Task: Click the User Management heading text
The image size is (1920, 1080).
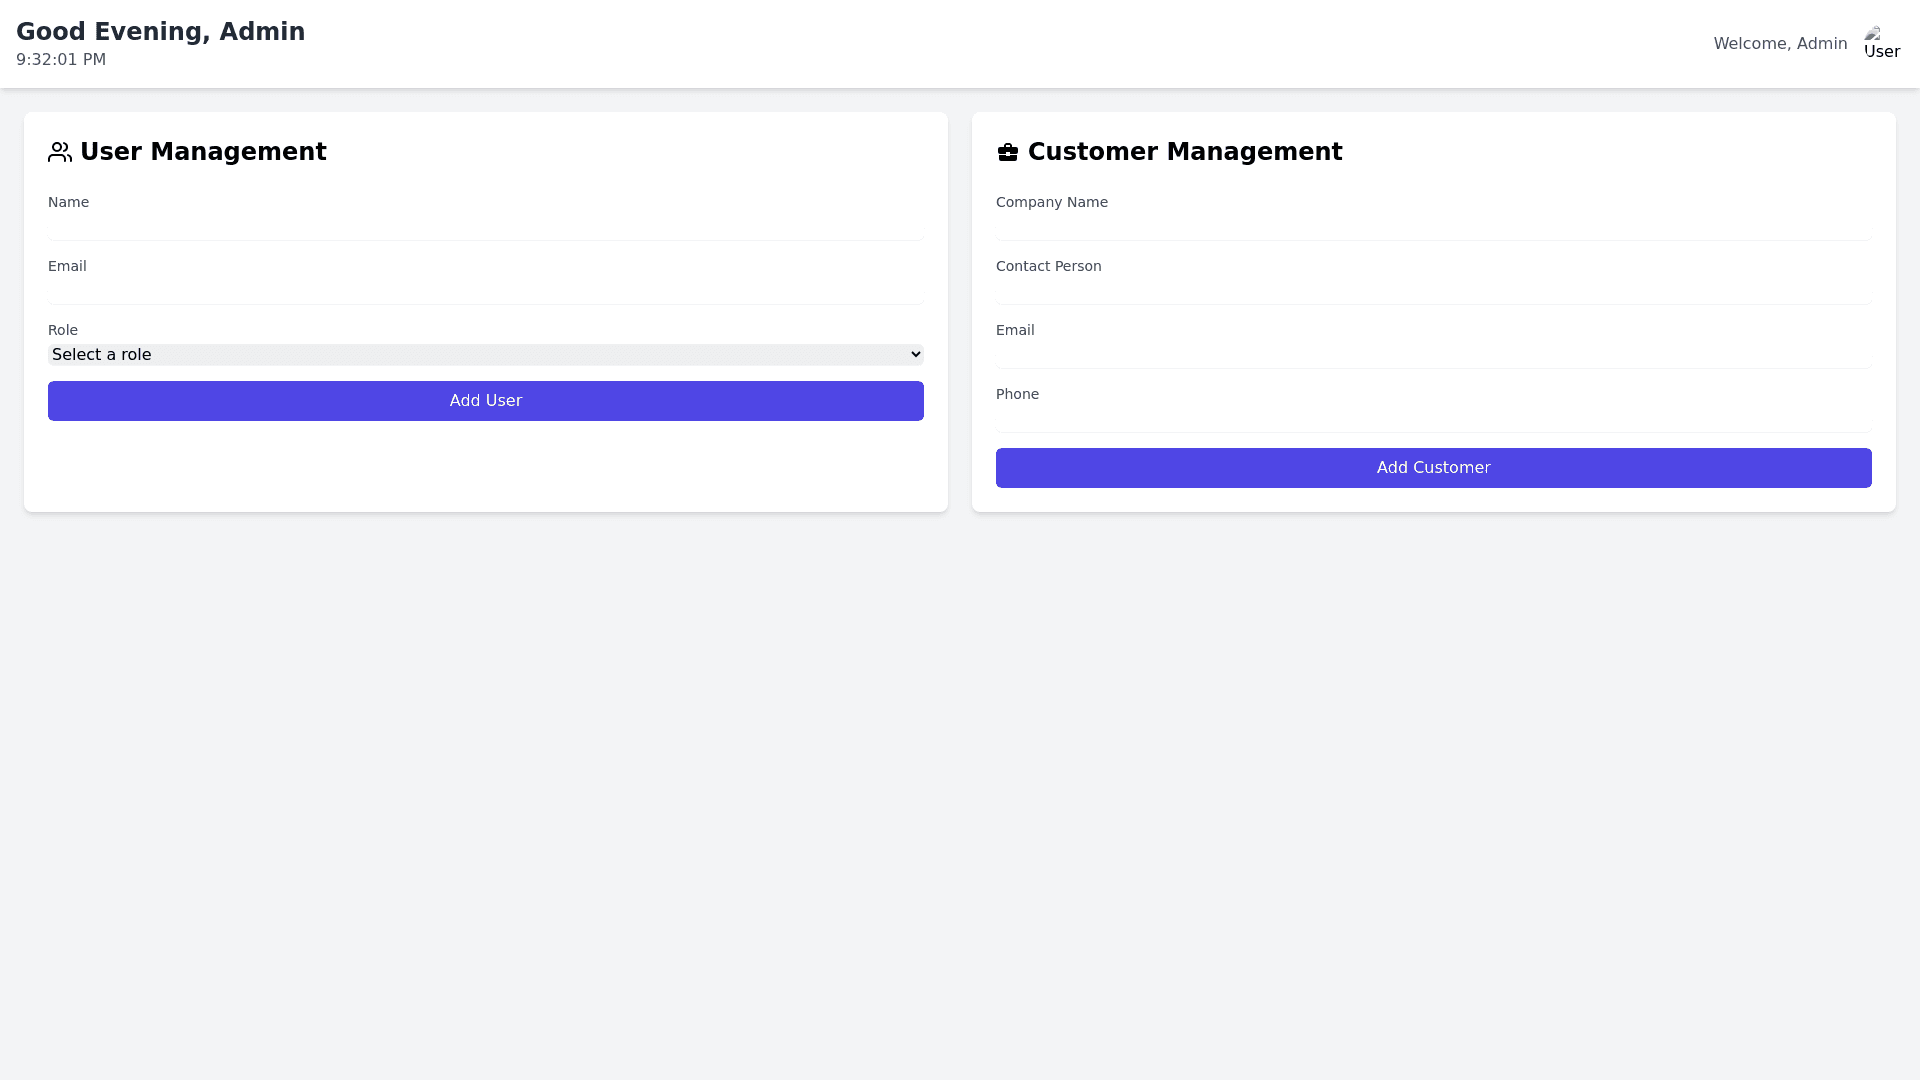Action: 203,152
